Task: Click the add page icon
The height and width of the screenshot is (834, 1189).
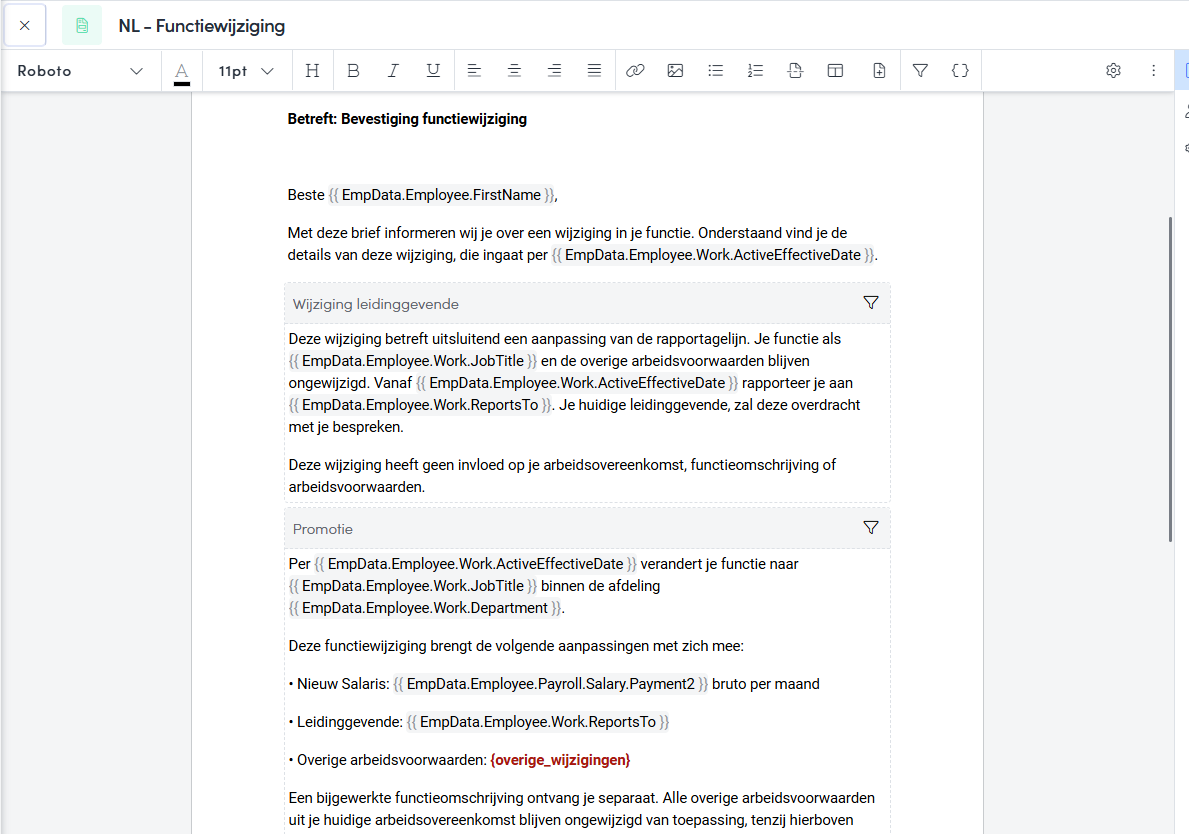Action: [879, 71]
